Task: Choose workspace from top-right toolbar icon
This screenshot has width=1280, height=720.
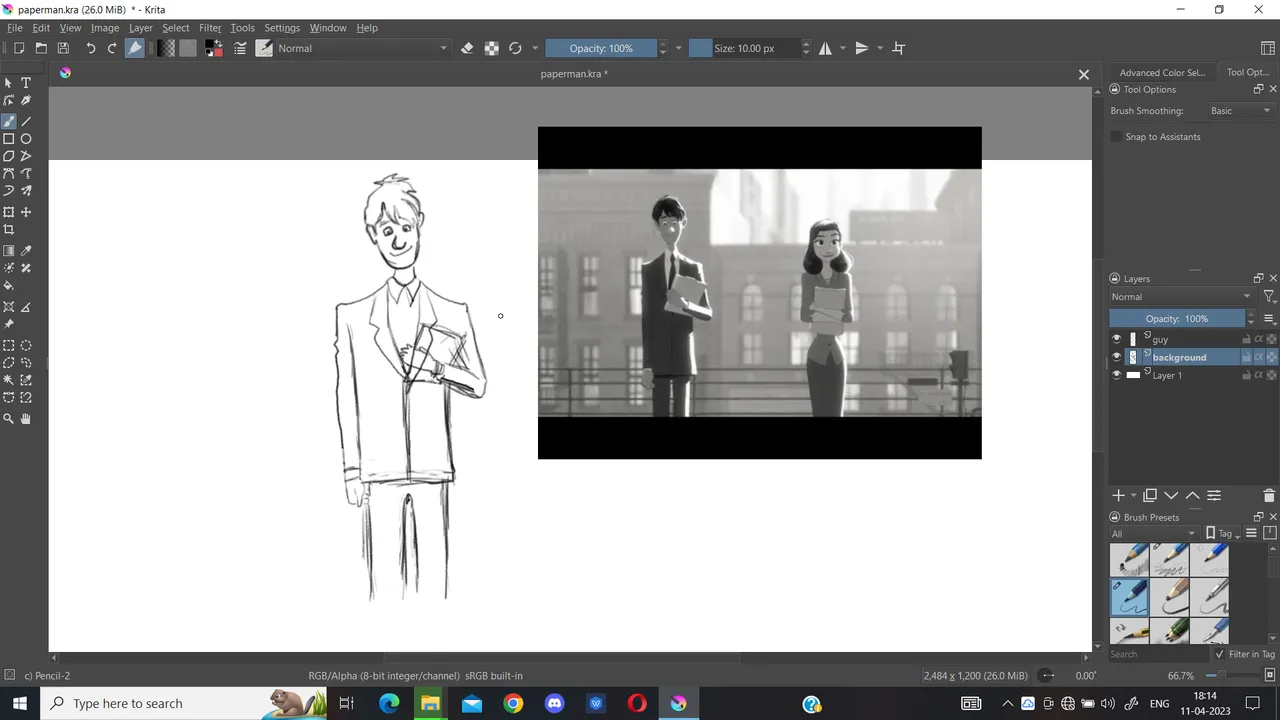Action: [x=1268, y=48]
